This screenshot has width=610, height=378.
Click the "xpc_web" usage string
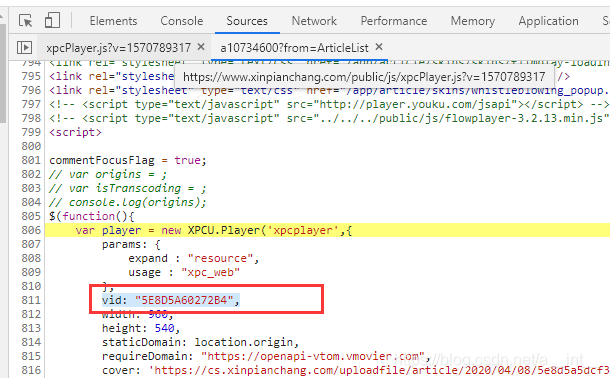point(210,272)
